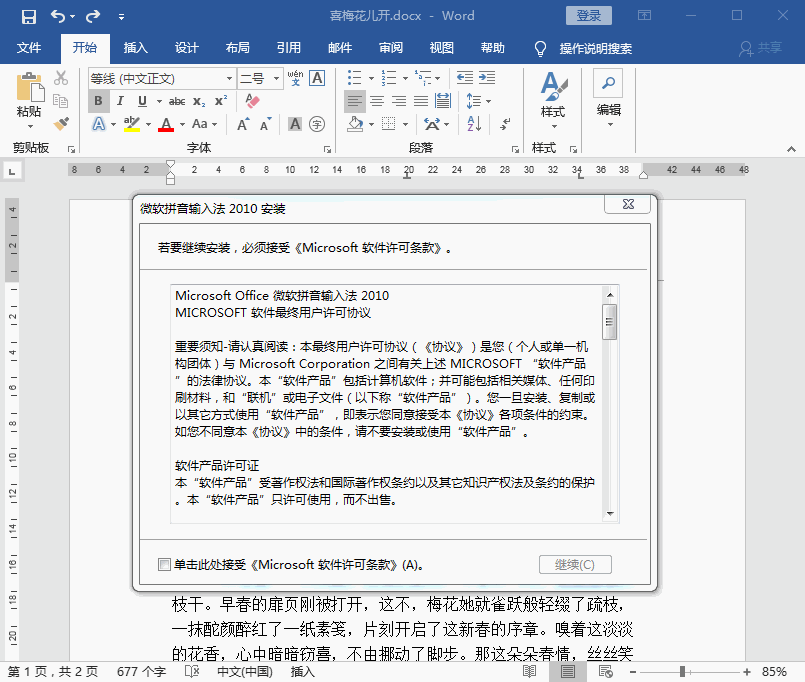Align text right
Screen dimensions: 805x682
(399, 101)
